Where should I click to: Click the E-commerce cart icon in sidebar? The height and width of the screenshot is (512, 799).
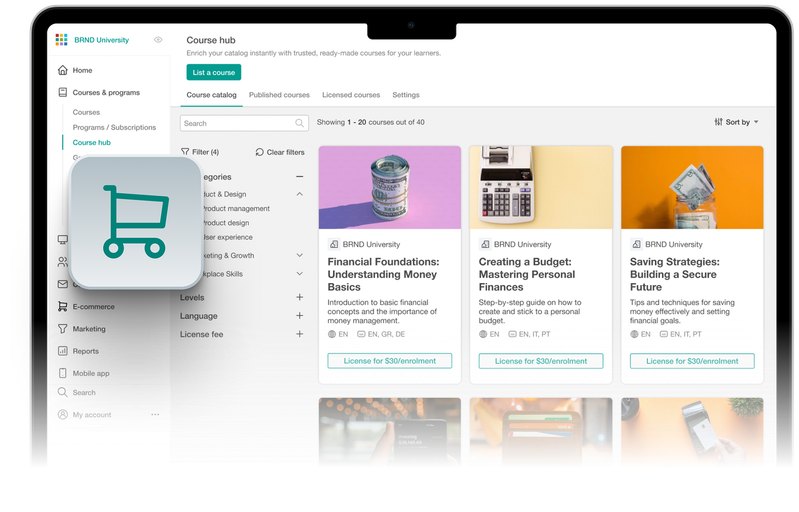(62, 307)
